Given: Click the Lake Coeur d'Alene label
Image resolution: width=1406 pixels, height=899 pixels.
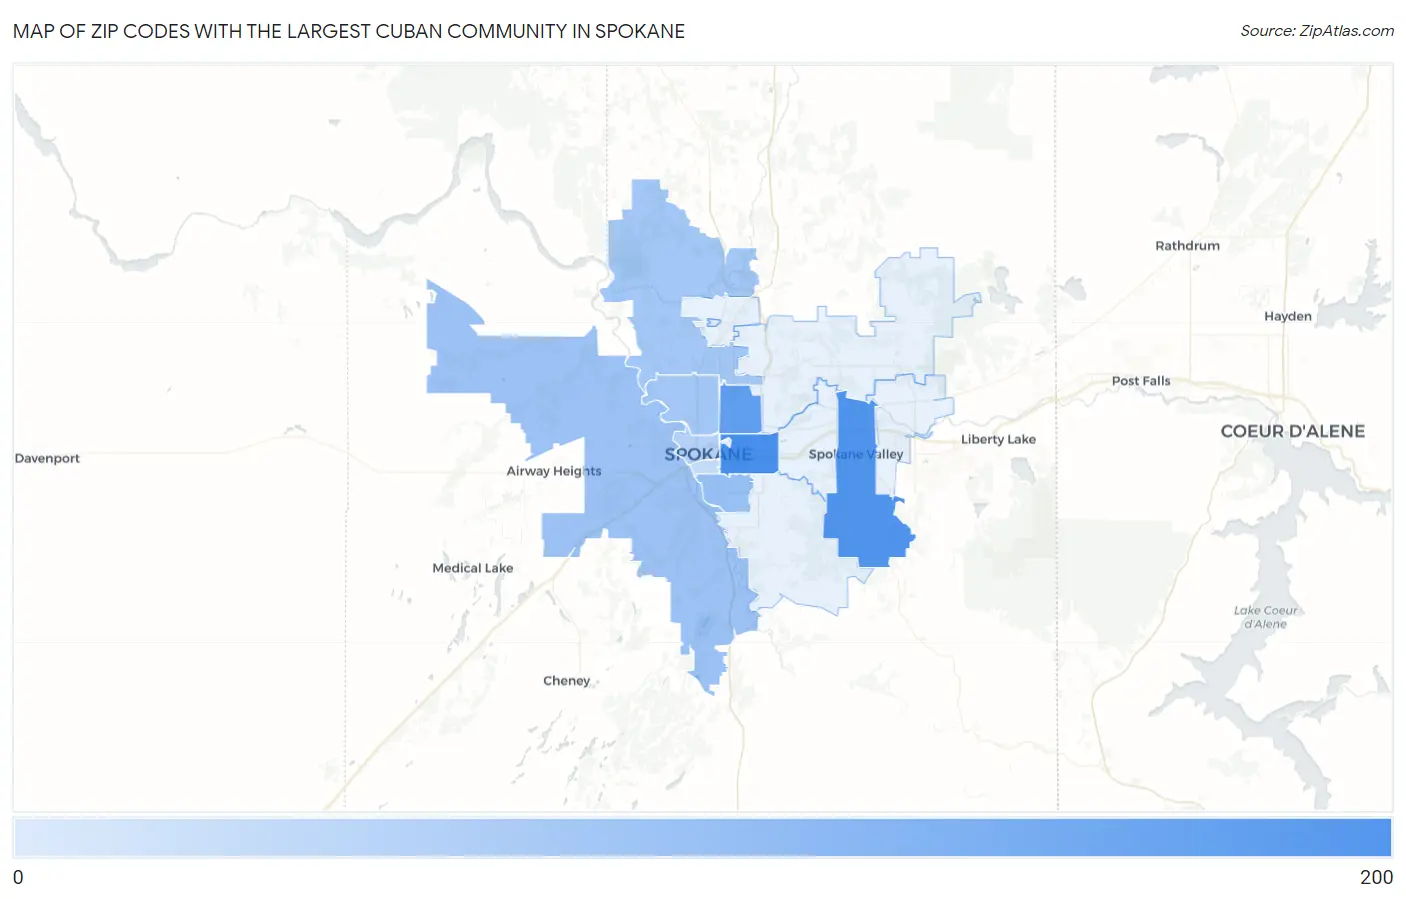Looking at the screenshot, I should pos(1265,617).
